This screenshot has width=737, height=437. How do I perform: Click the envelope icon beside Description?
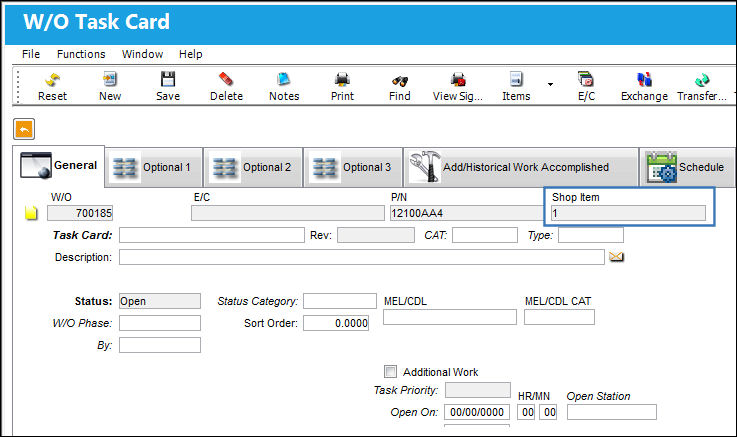pyautogui.click(x=616, y=257)
